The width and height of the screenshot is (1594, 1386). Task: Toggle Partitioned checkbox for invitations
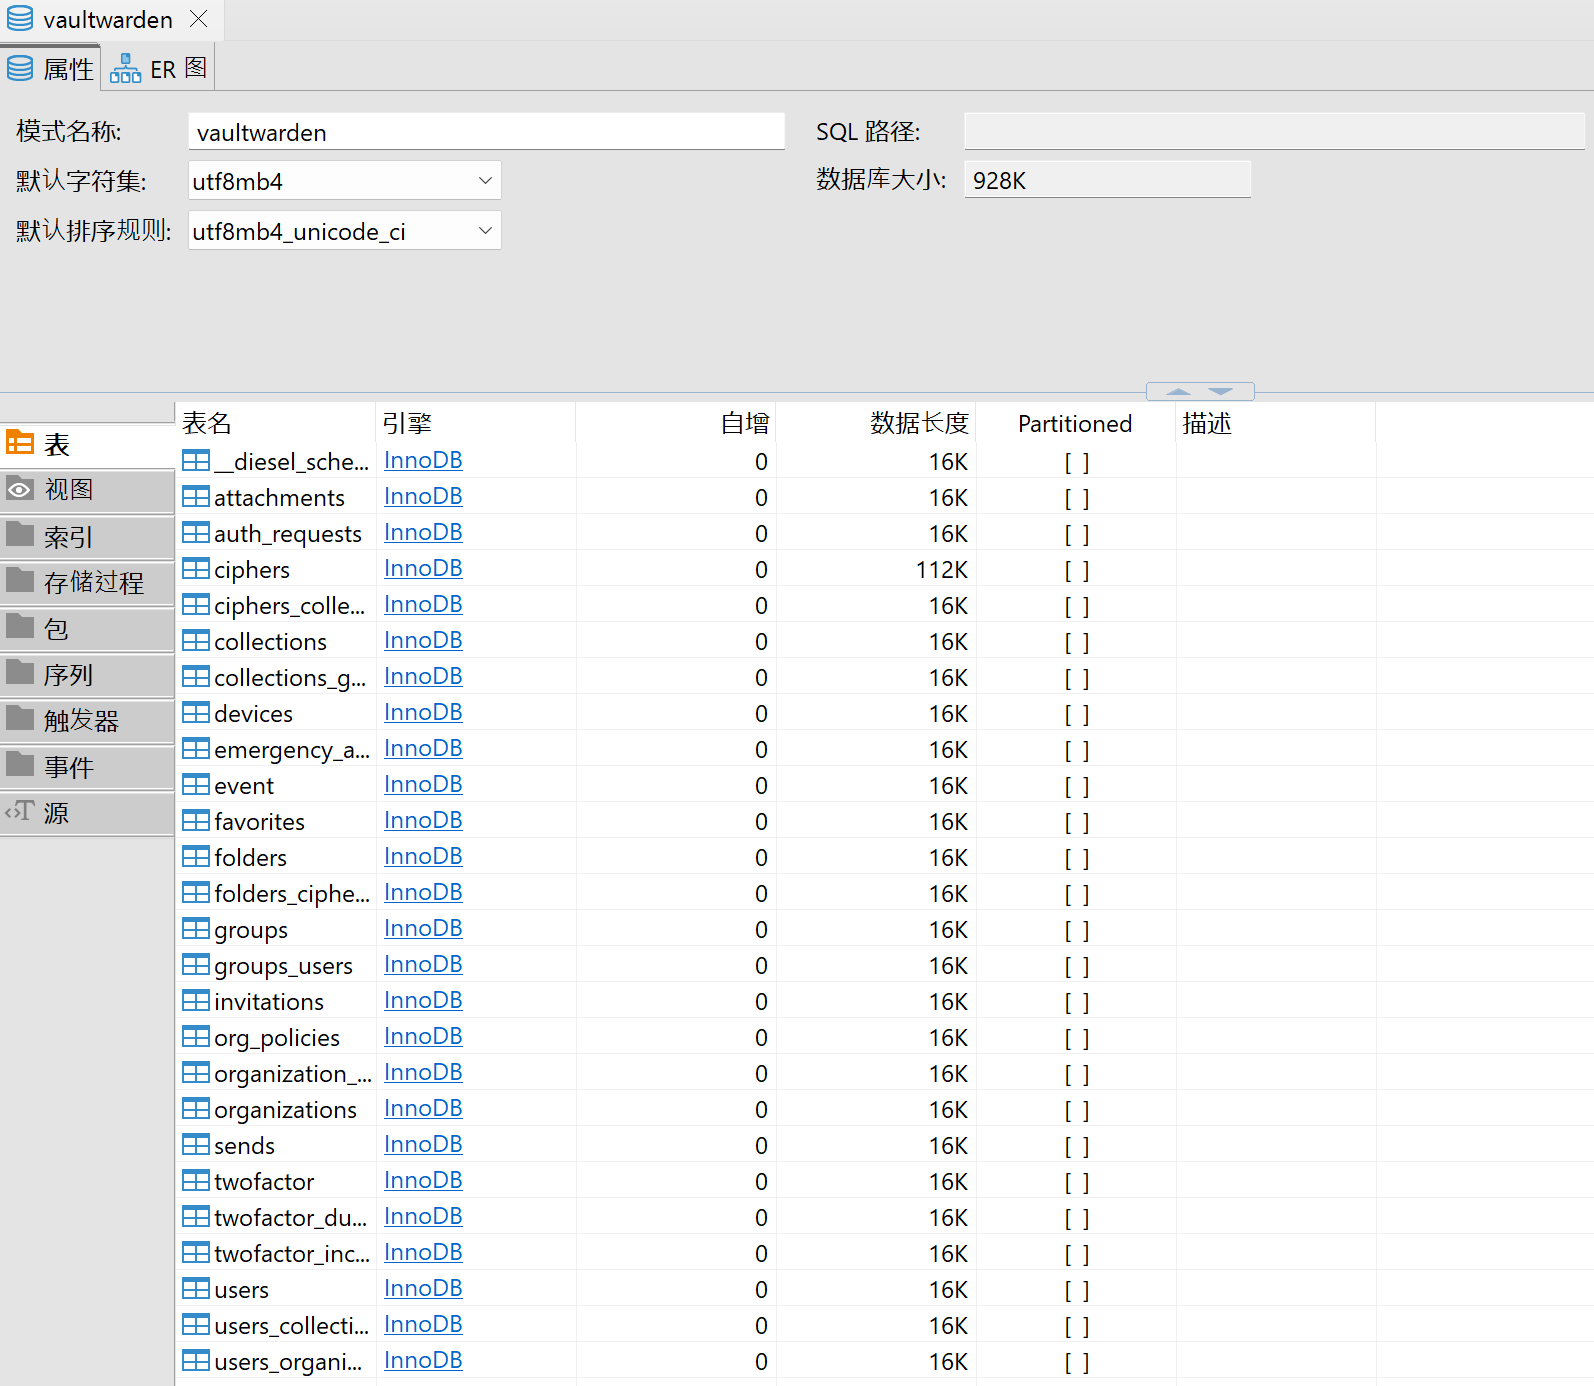point(1077,1002)
